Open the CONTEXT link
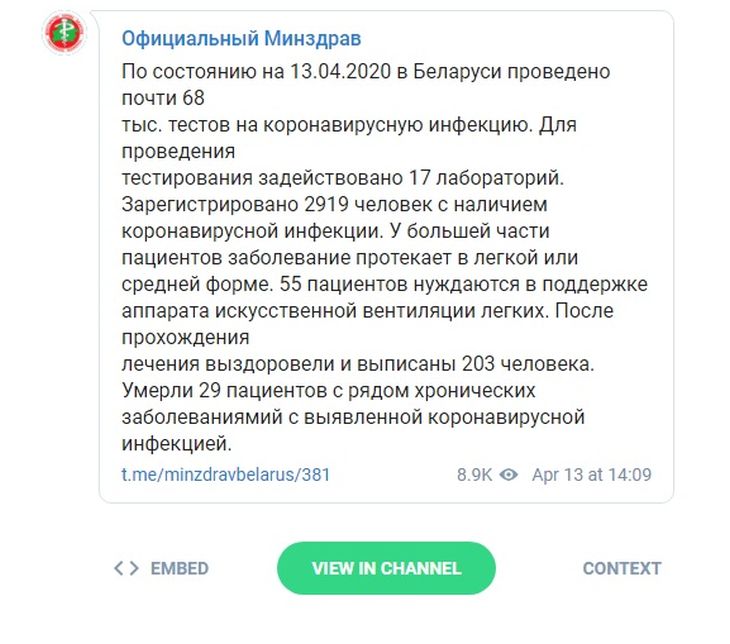Viewport: 730px width, 644px height. [x=622, y=568]
